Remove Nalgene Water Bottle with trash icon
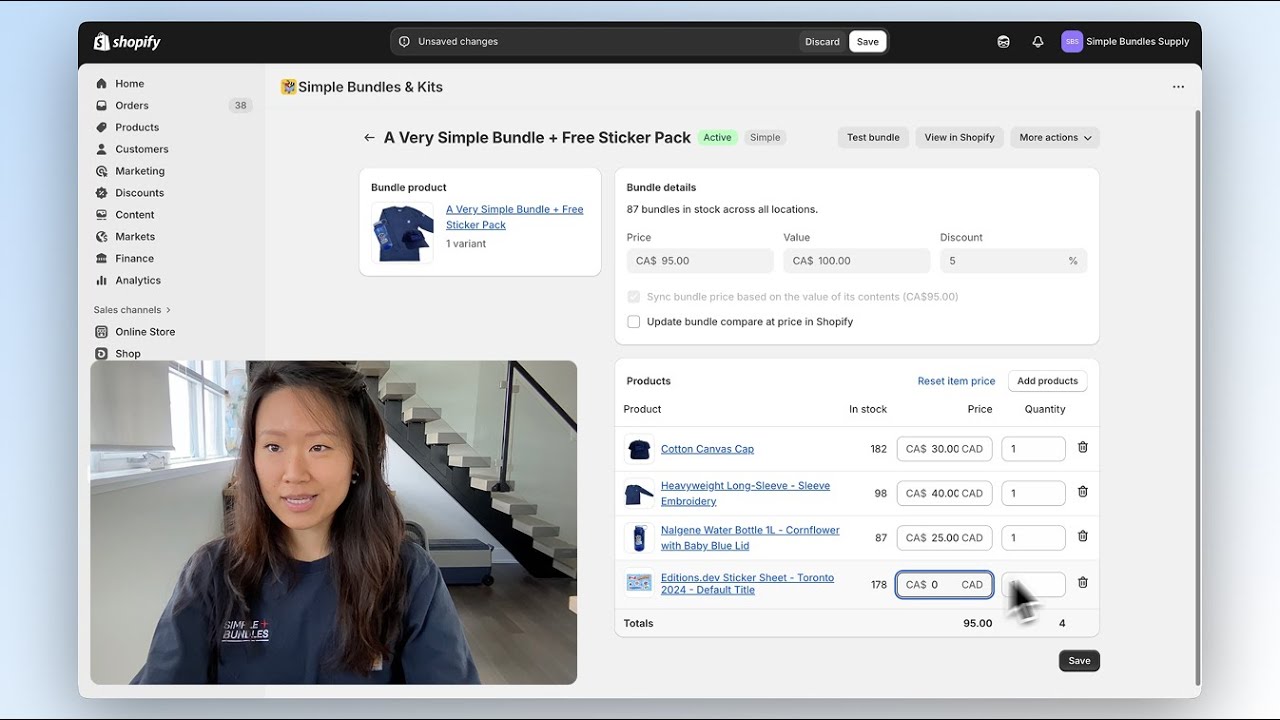The height and width of the screenshot is (720, 1280). [x=1083, y=536]
